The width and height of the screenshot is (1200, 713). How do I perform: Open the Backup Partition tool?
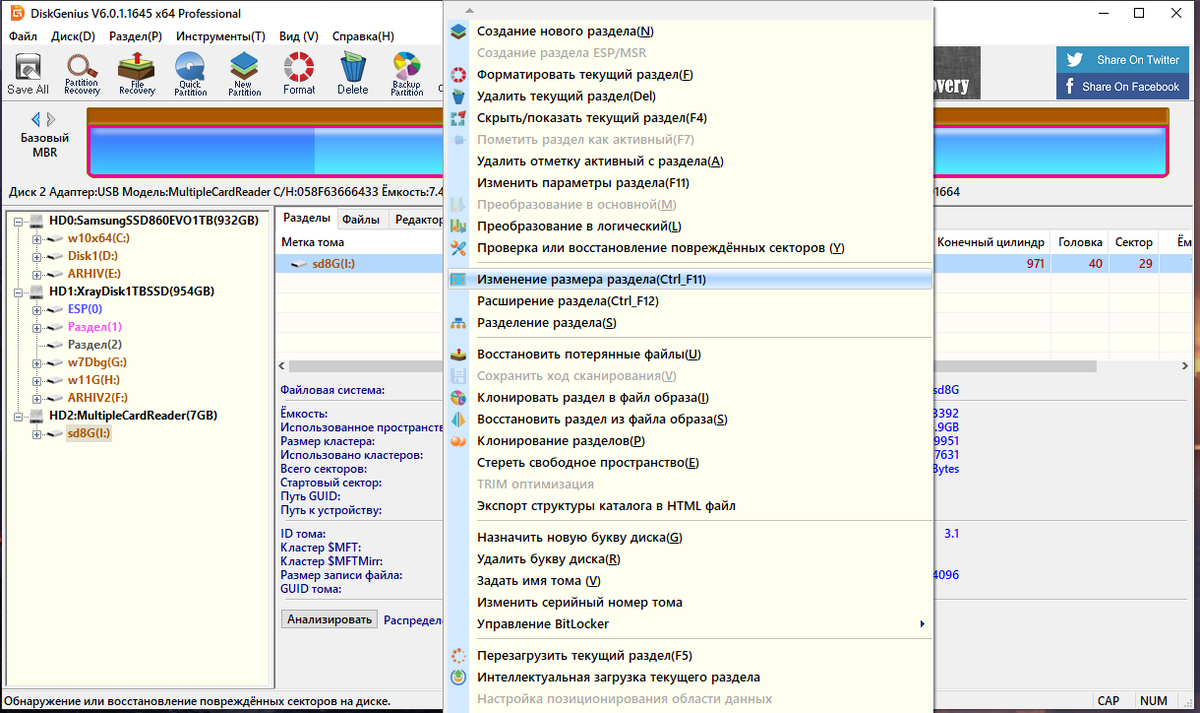(x=406, y=74)
